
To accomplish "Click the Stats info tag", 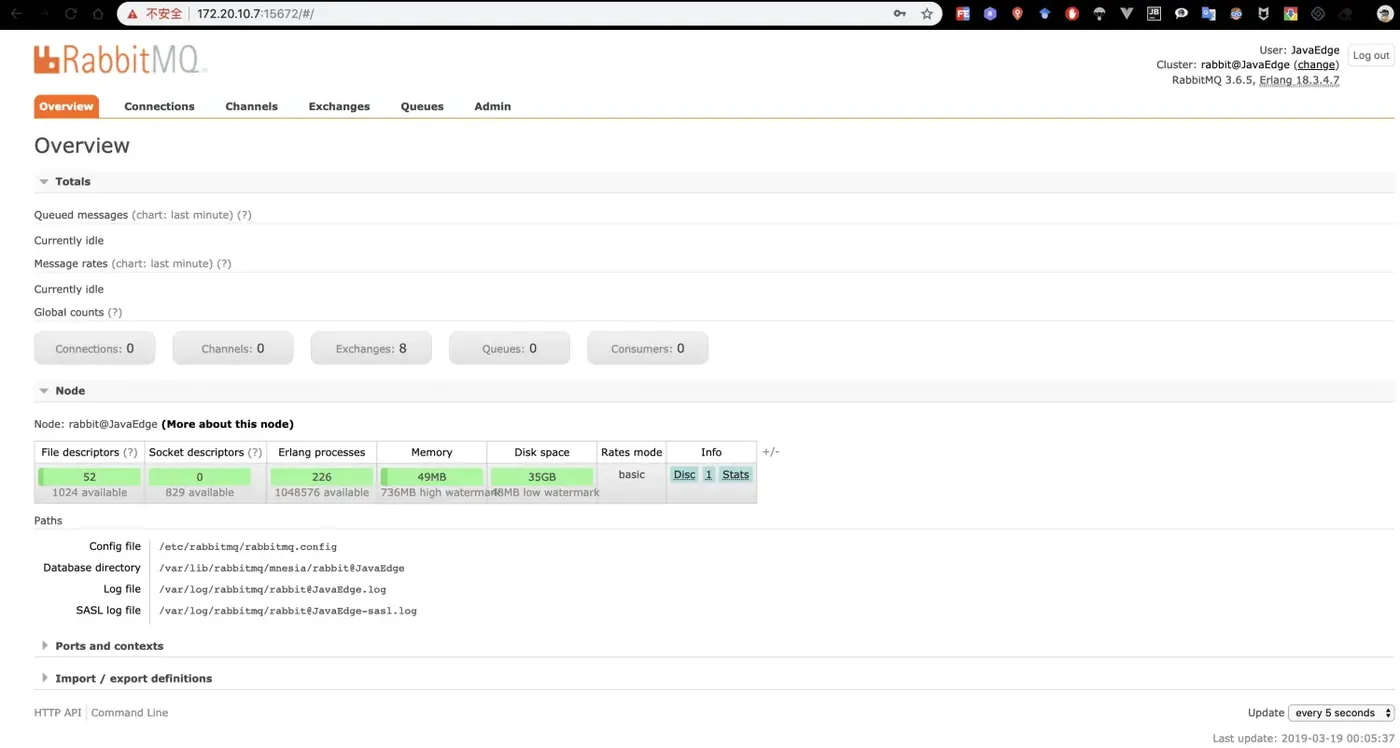I will coord(735,475).
